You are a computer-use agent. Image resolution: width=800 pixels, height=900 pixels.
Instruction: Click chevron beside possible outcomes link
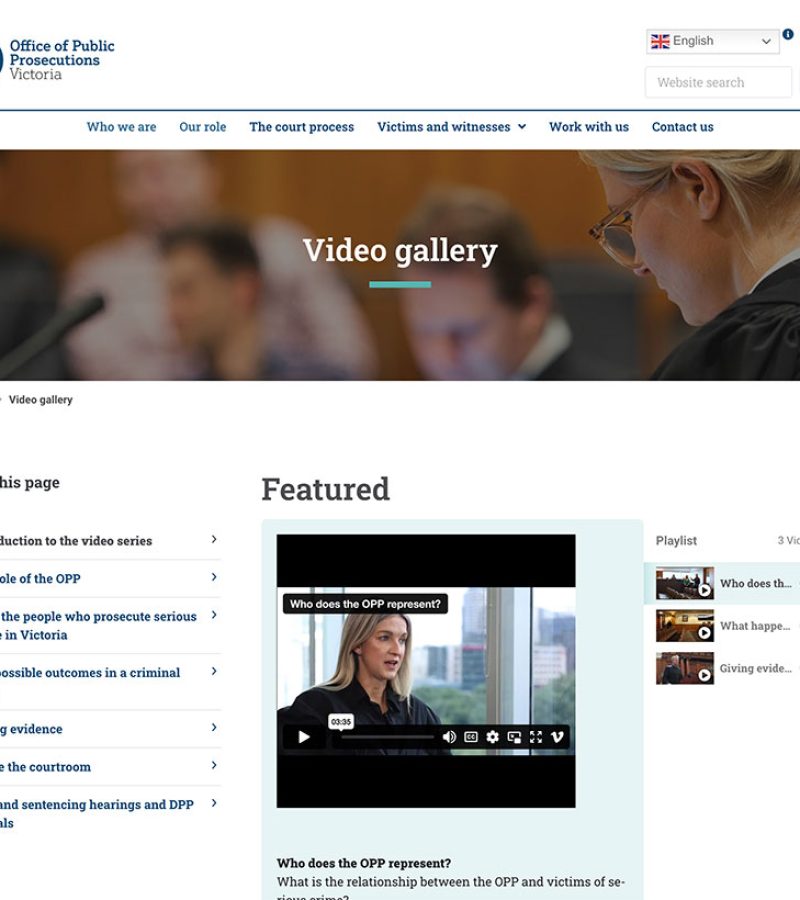(x=214, y=671)
